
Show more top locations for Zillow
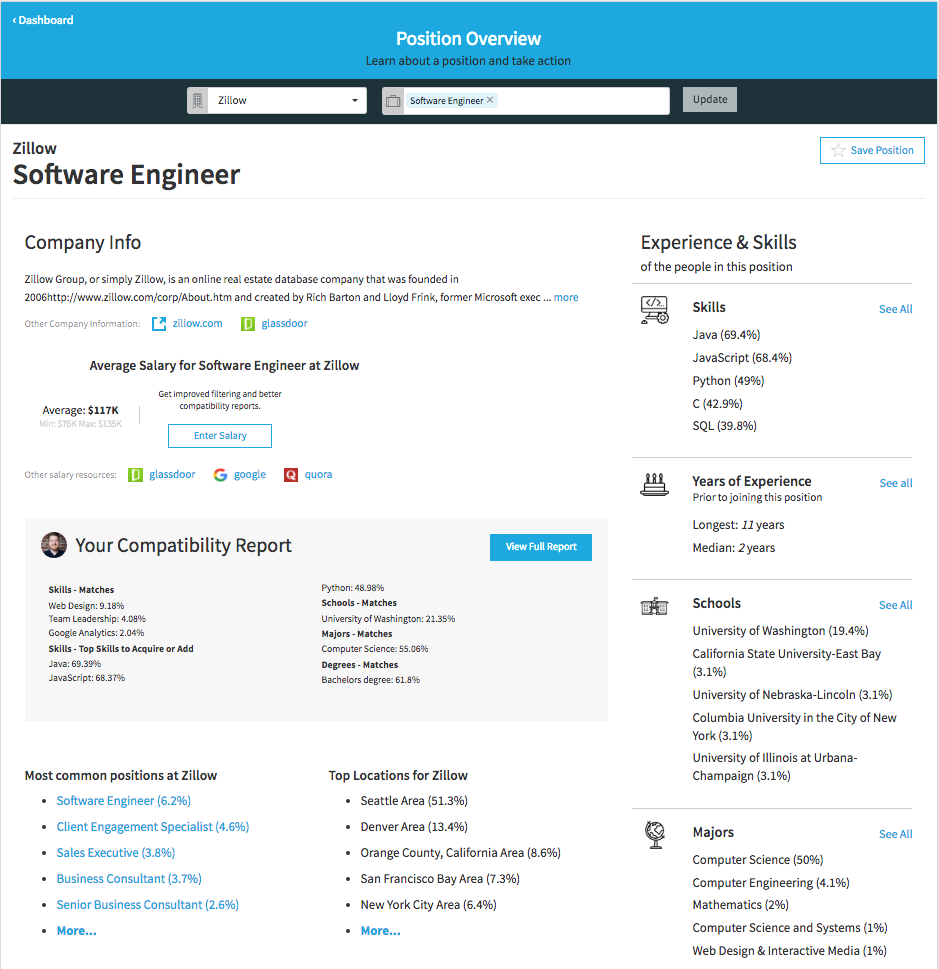tap(381, 931)
